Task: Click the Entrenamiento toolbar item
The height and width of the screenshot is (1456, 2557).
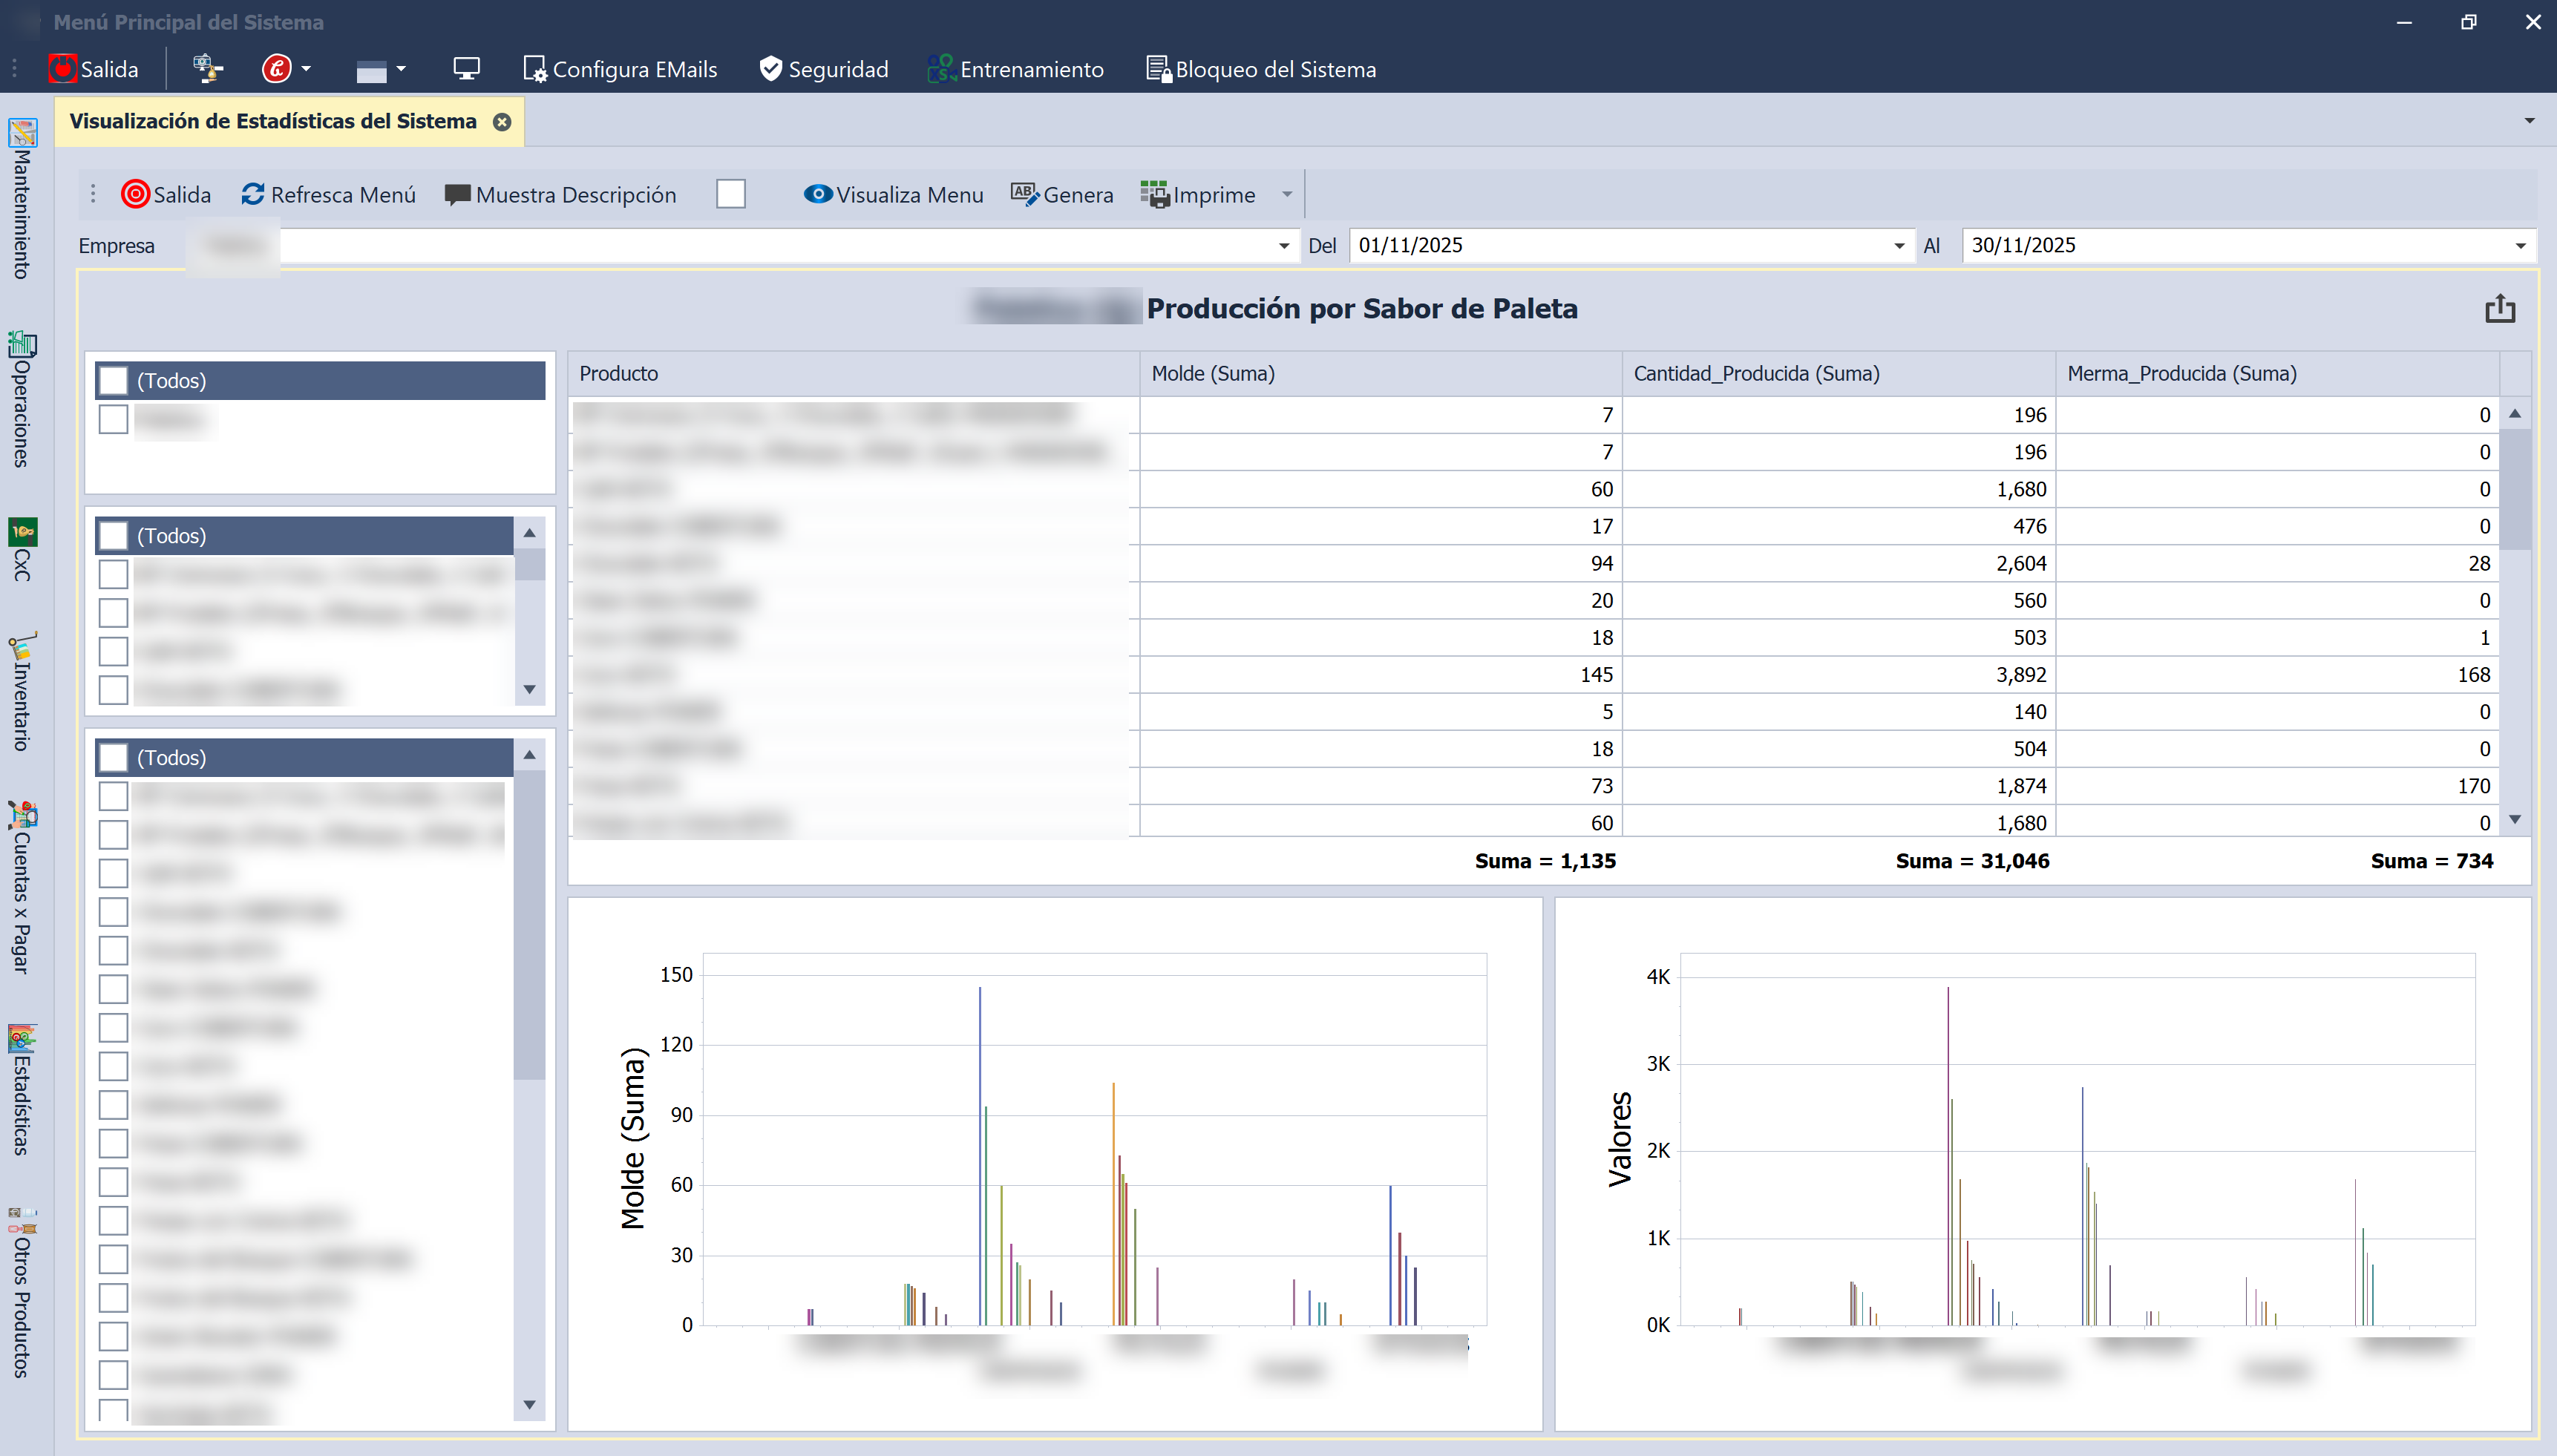Action: (x=1015, y=69)
